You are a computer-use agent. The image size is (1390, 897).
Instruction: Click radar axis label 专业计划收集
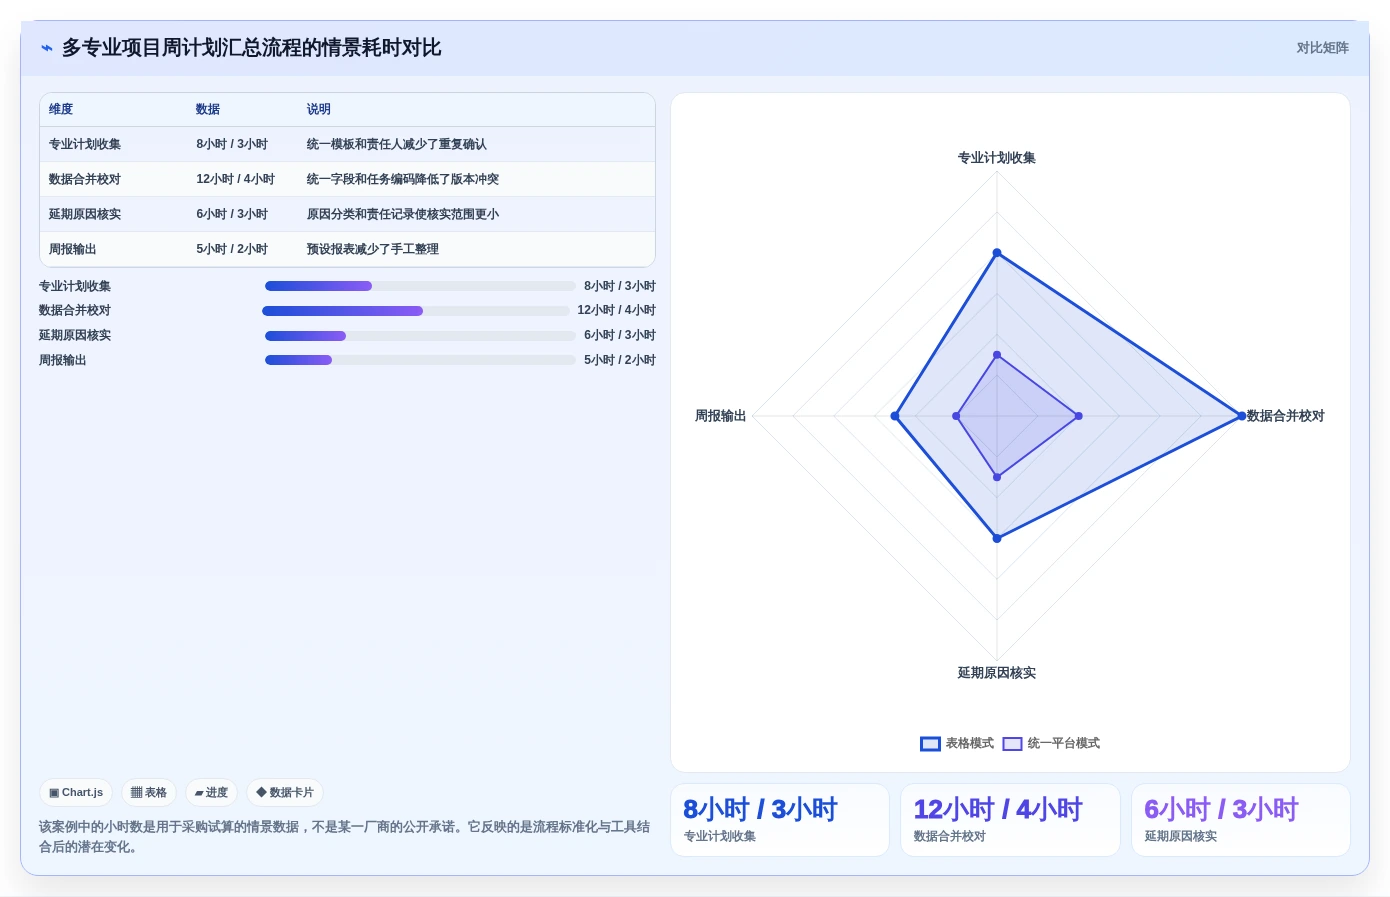(x=996, y=158)
